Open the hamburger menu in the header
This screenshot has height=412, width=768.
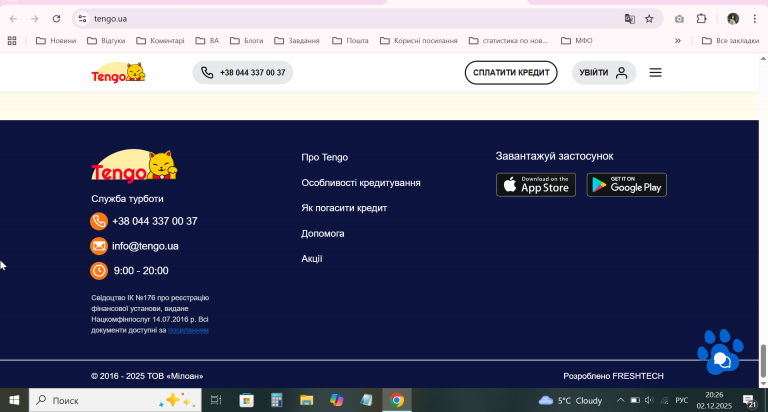coord(655,73)
